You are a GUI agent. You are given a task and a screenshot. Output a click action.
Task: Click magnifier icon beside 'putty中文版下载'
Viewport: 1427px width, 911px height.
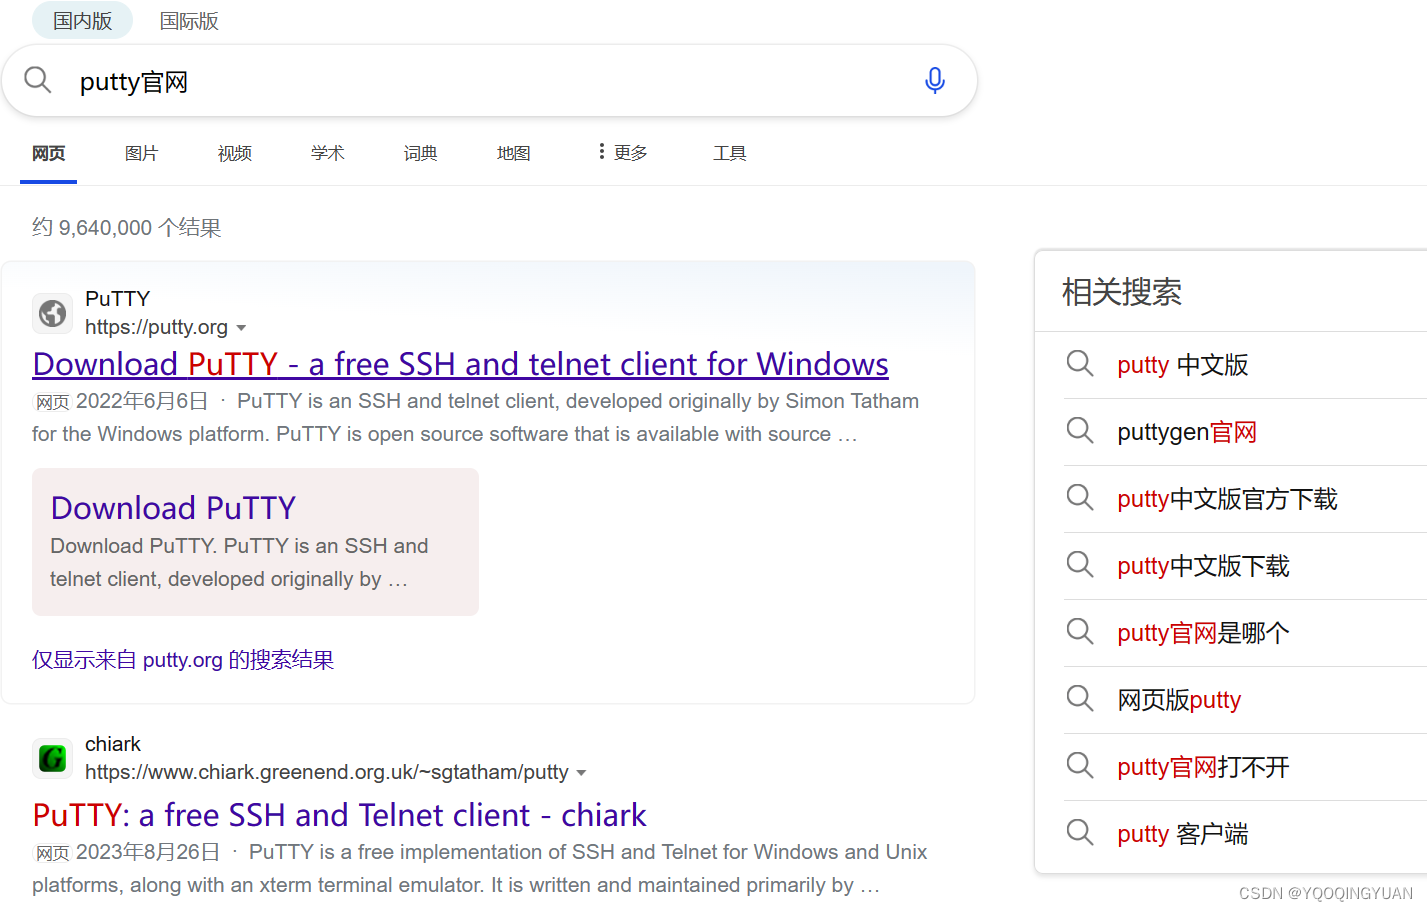[1080, 565]
